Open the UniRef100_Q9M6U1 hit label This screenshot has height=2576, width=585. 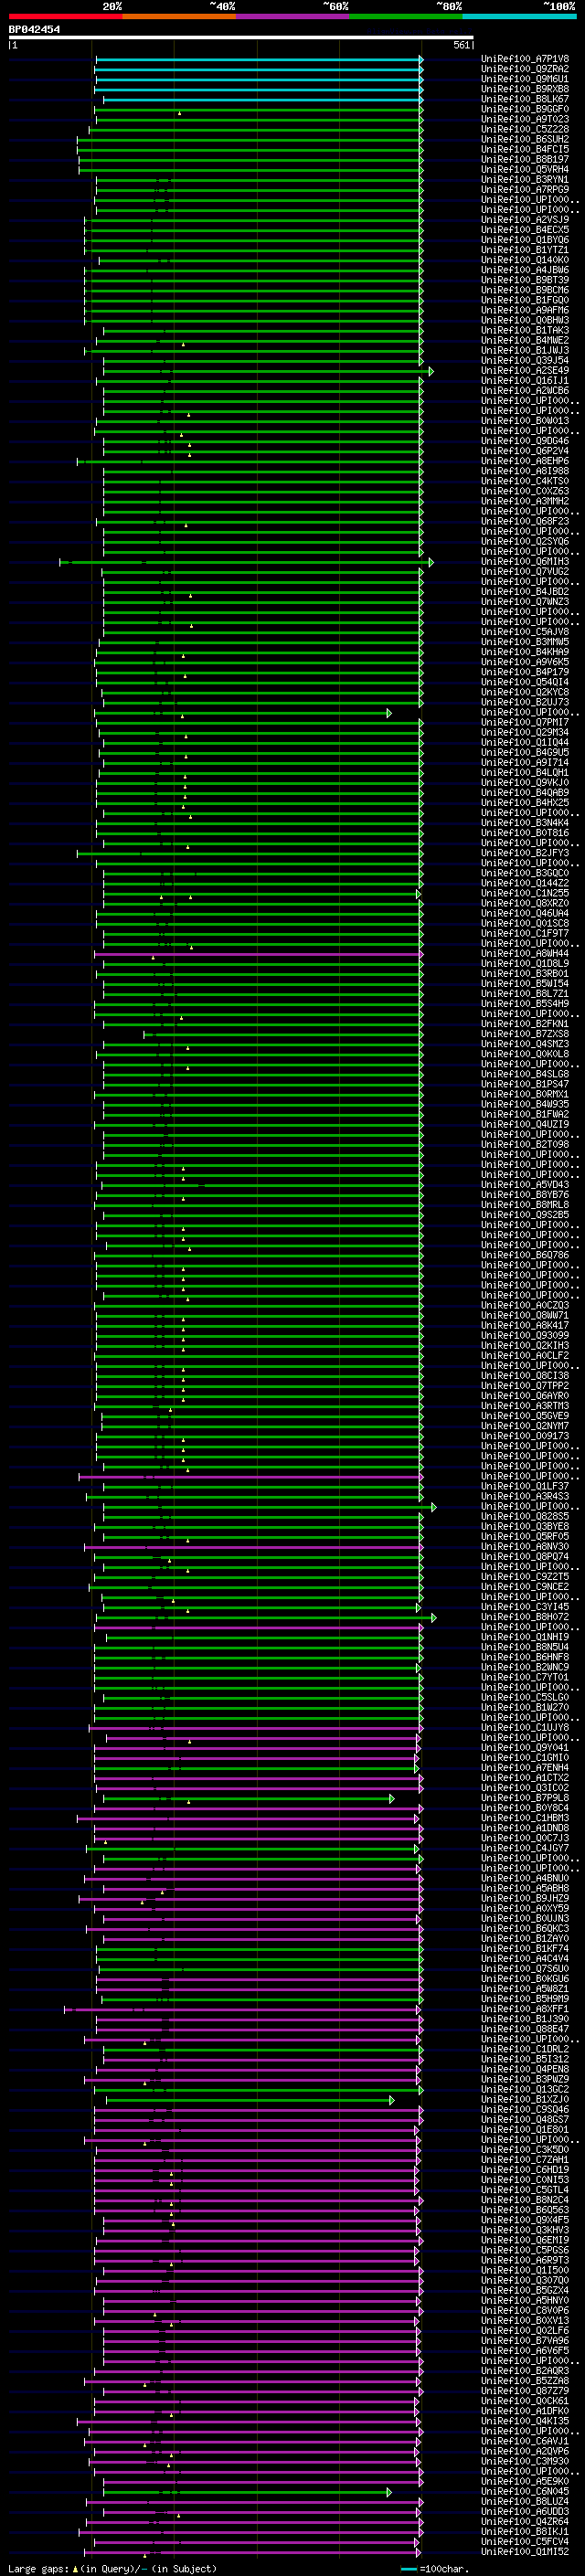(525, 79)
